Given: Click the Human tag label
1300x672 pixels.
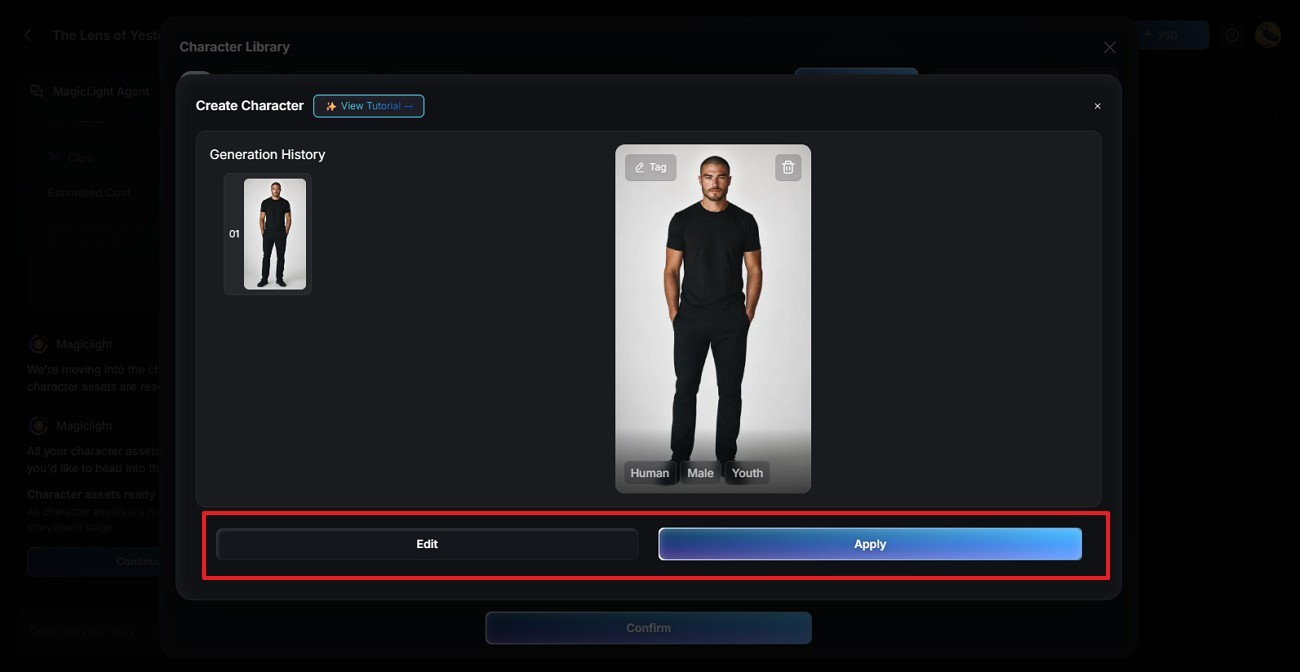Looking at the screenshot, I should [x=650, y=473].
